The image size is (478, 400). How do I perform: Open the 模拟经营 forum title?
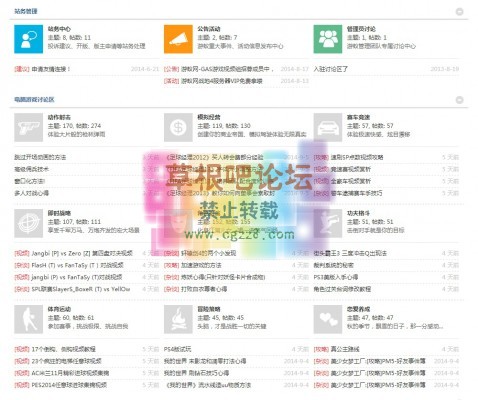(209, 117)
